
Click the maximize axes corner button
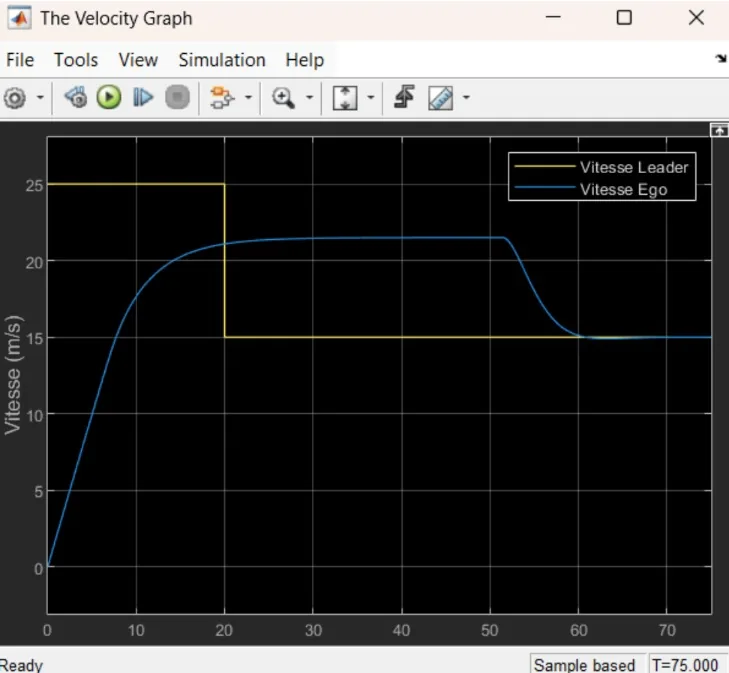pos(719,131)
